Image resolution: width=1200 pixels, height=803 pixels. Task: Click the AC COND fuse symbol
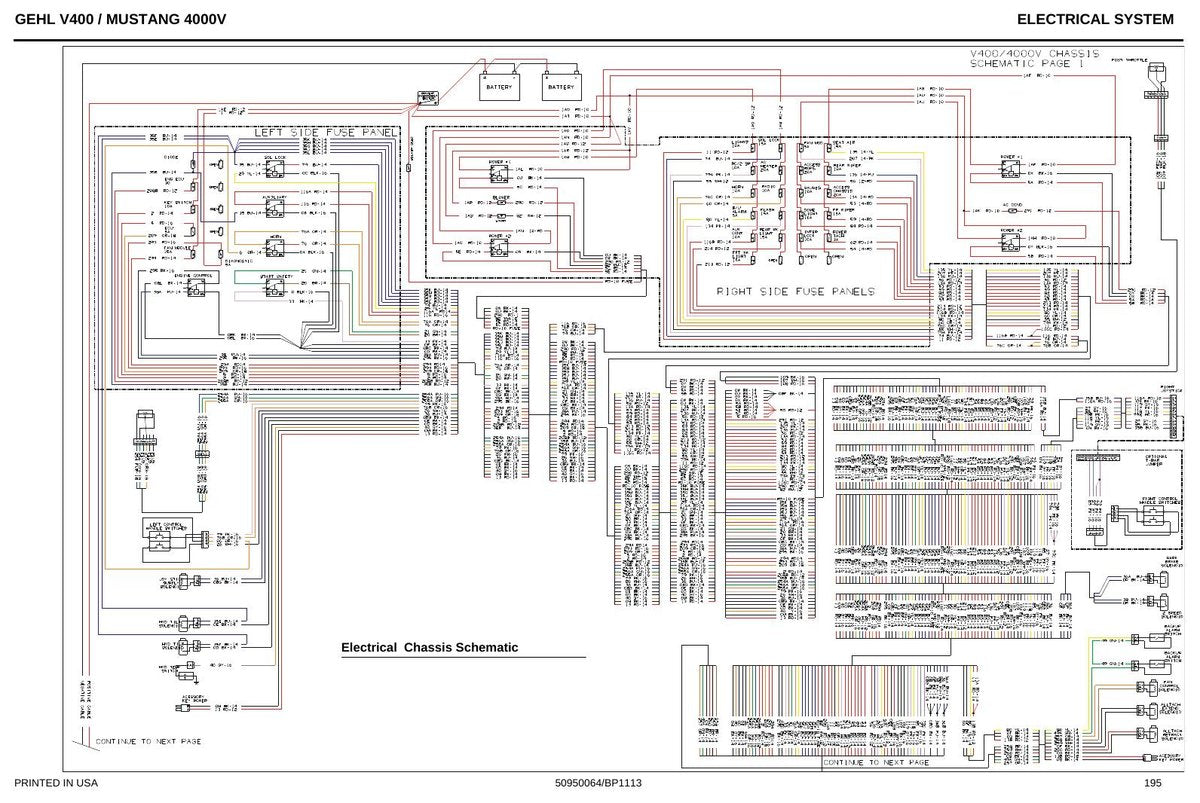[x=1013, y=211]
